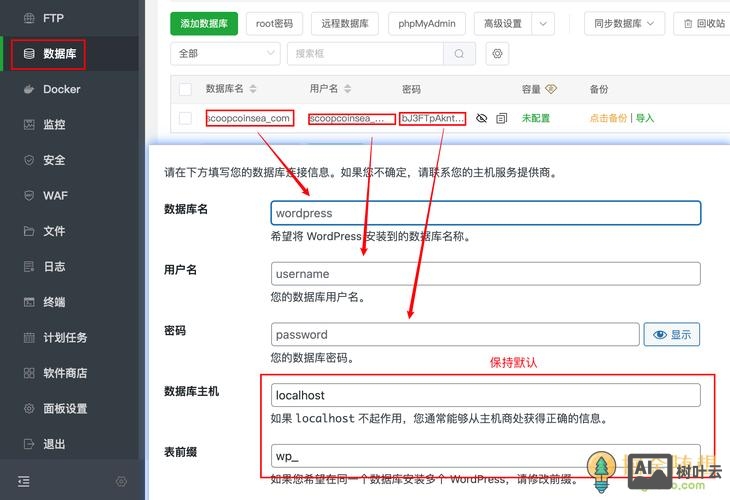730x500 pixels.
Task: Click the 软件商店 grid icon
Action: point(29,373)
